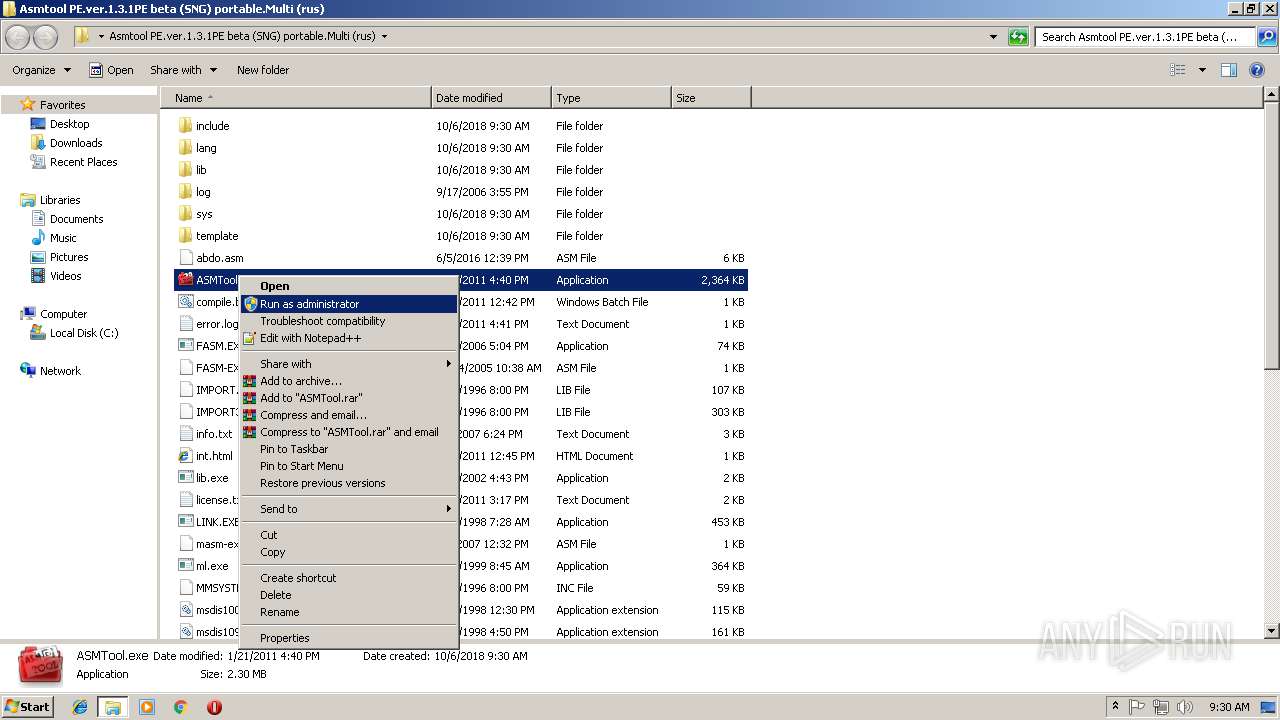Click the New folder button

click(263, 70)
